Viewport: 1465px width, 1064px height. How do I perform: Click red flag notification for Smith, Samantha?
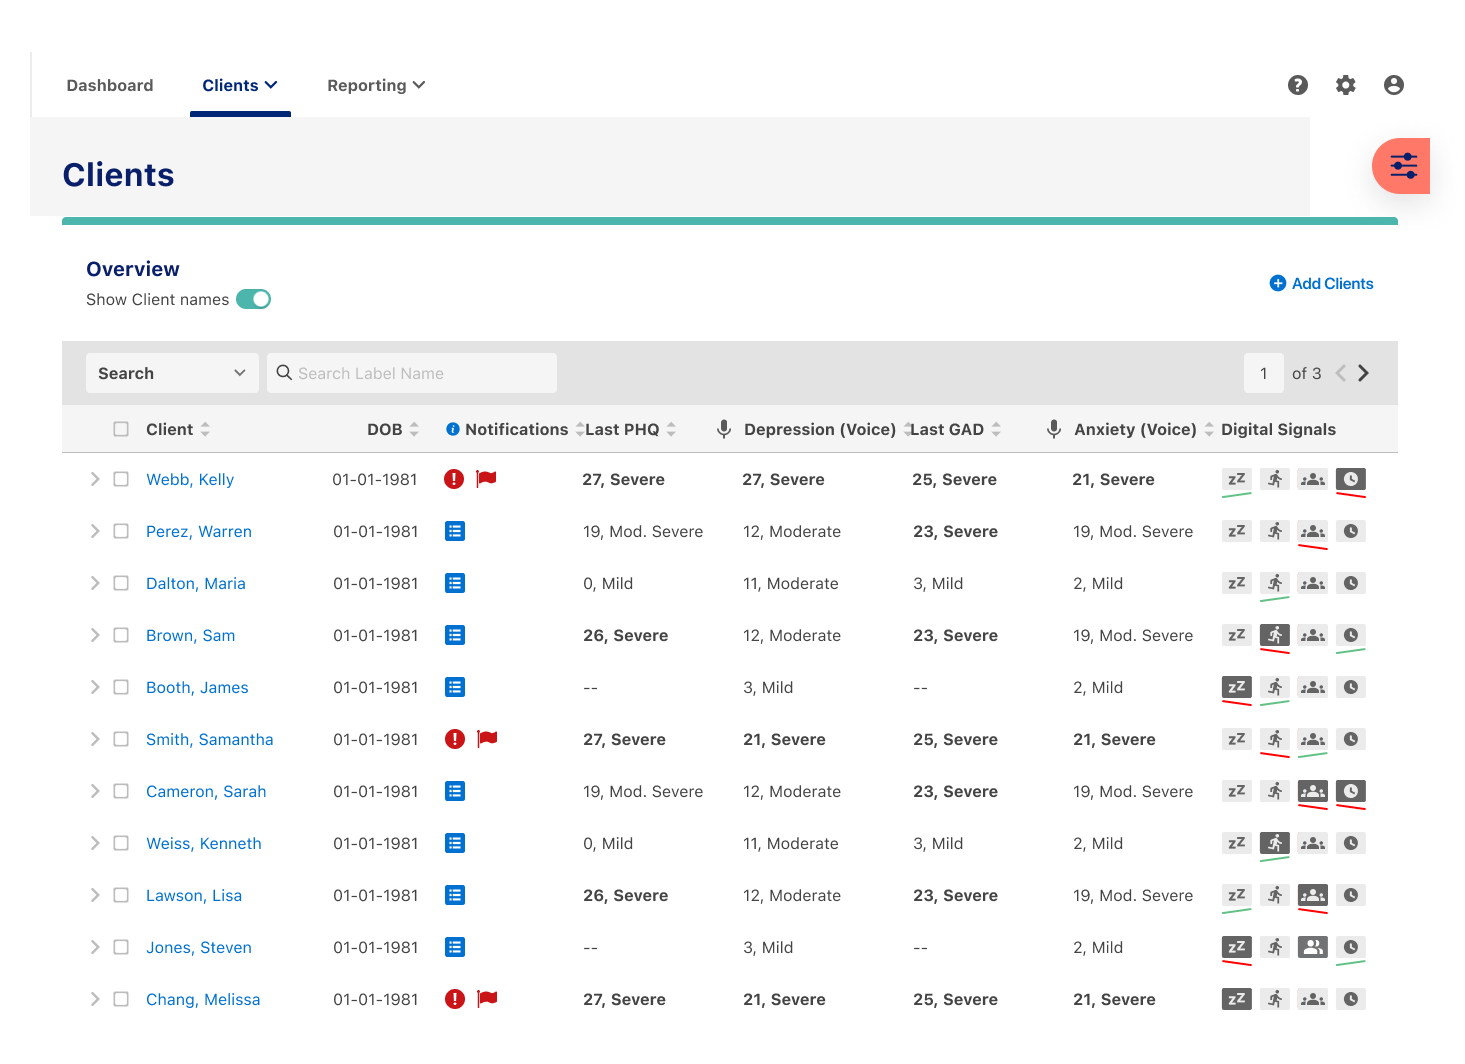[x=487, y=738]
